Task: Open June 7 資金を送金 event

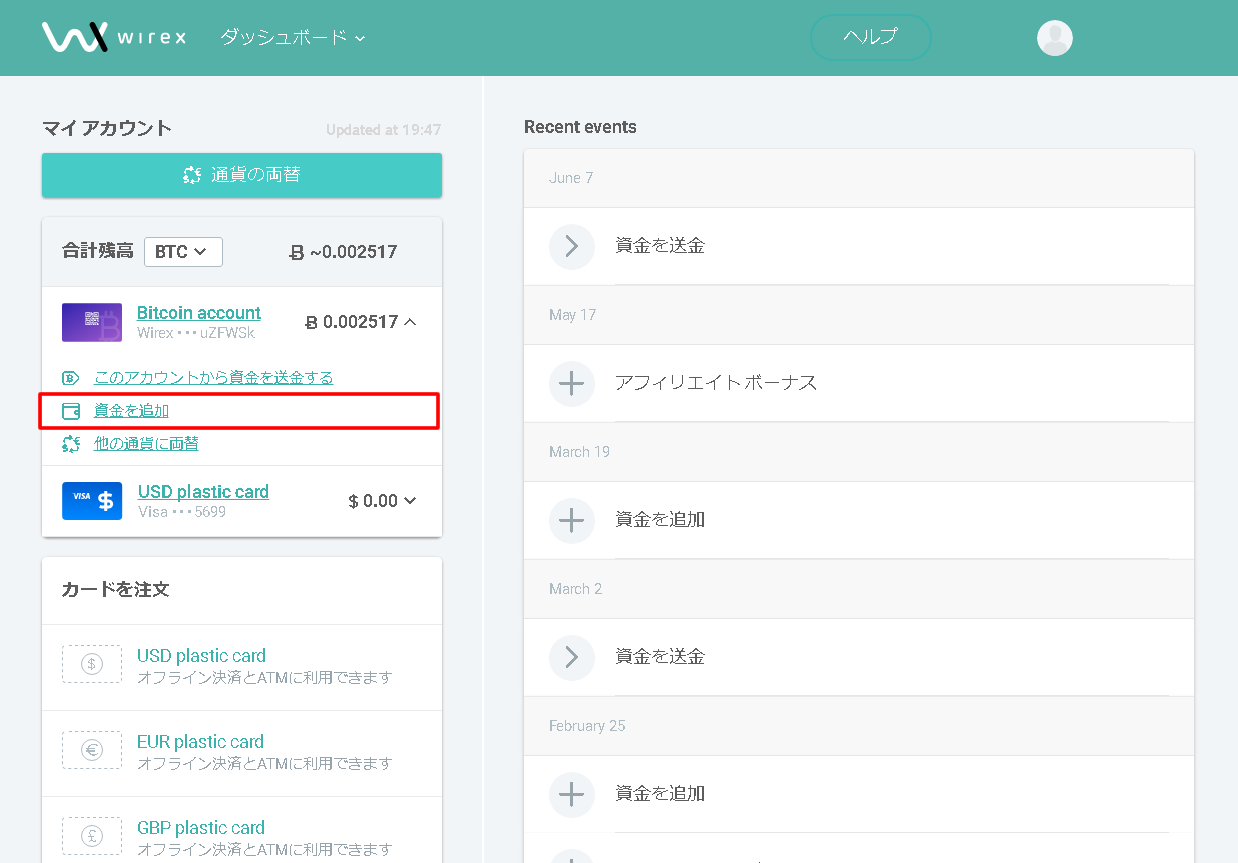Action: [859, 246]
